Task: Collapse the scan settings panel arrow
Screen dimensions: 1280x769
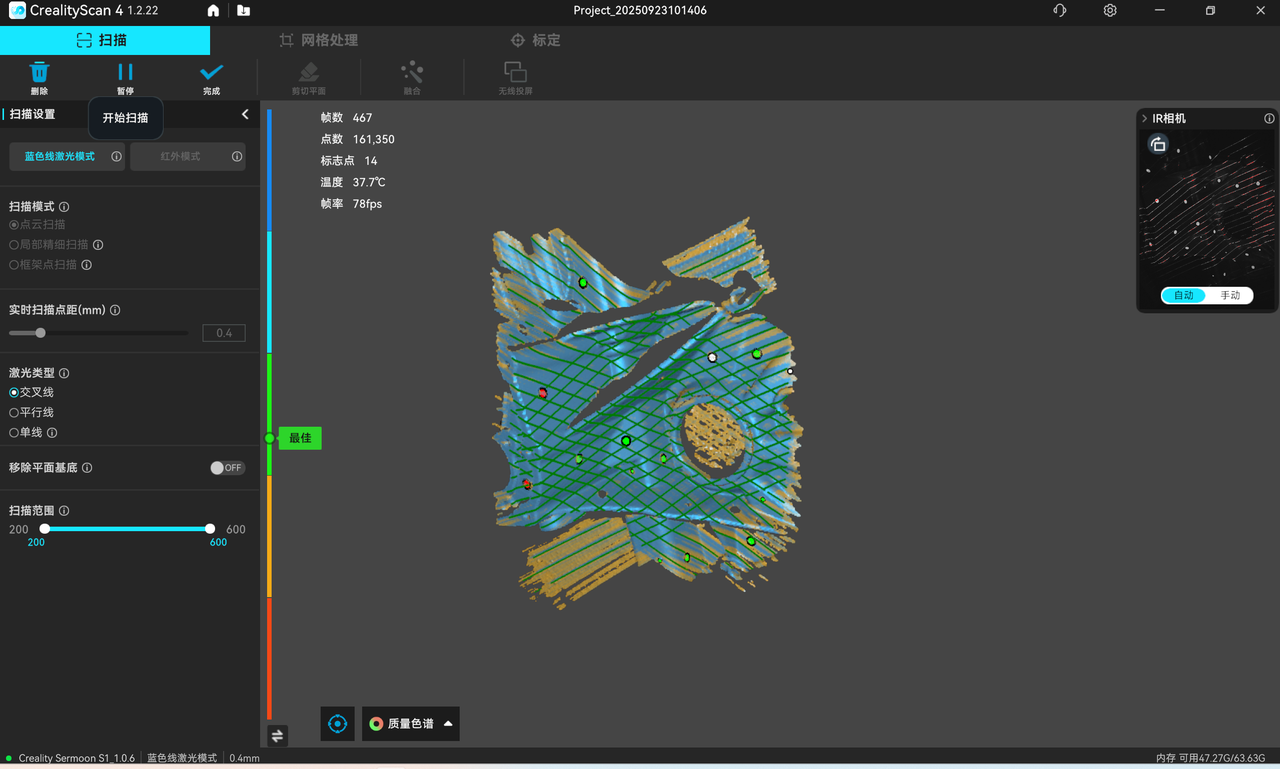Action: pos(245,115)
